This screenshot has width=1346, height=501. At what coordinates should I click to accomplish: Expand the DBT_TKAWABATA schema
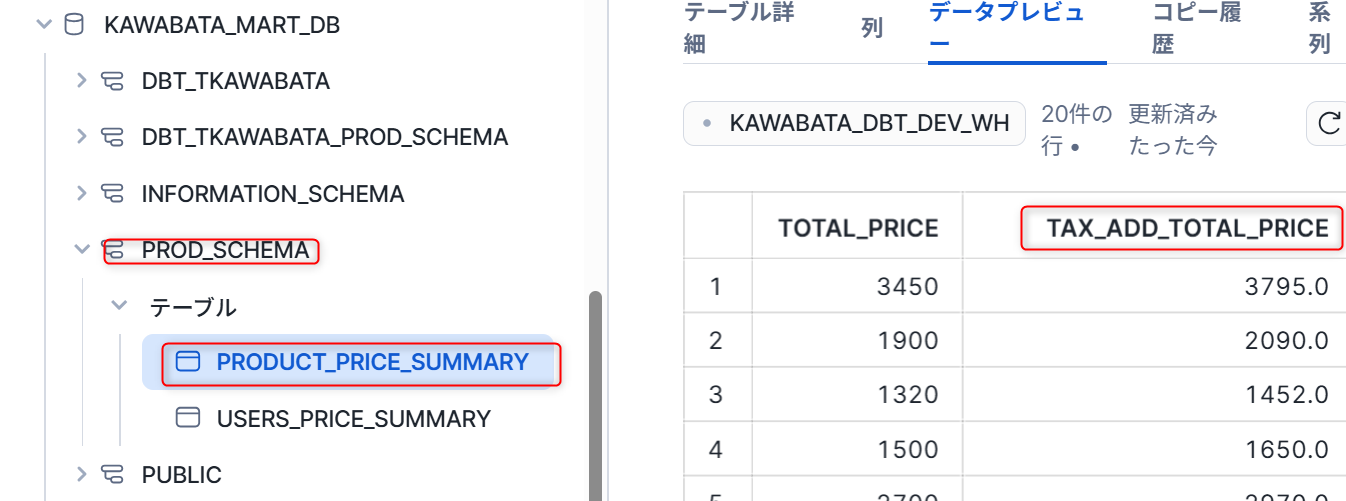coord(82,81)
